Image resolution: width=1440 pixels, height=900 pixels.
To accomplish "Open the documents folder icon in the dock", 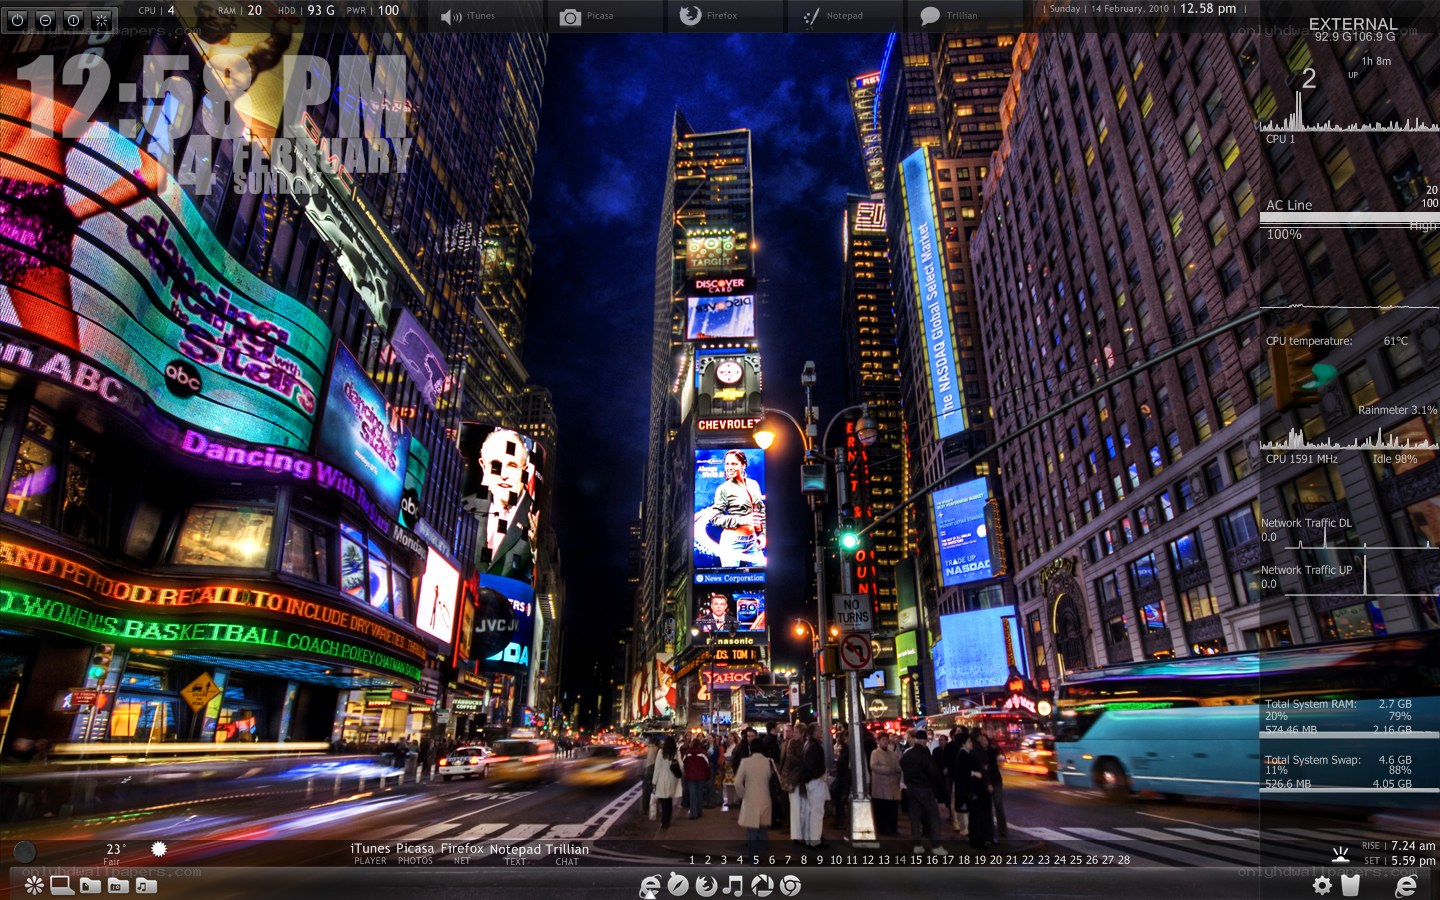I will click(x=90, y=885).
